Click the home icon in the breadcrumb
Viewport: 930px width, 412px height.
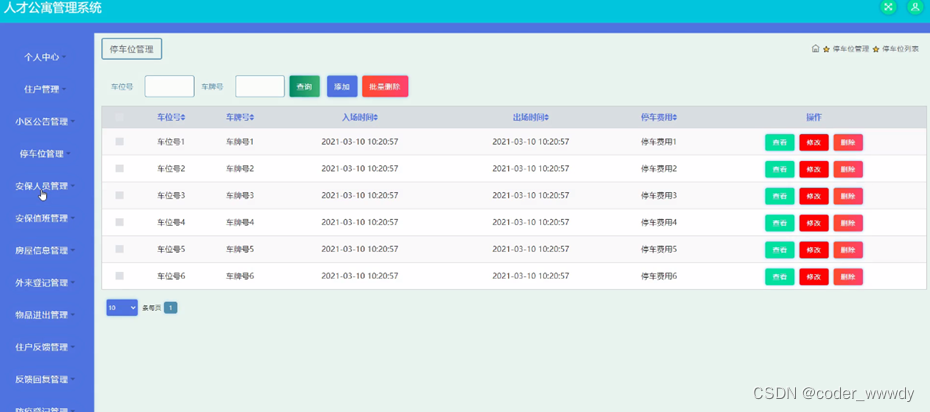pos(816,49)
